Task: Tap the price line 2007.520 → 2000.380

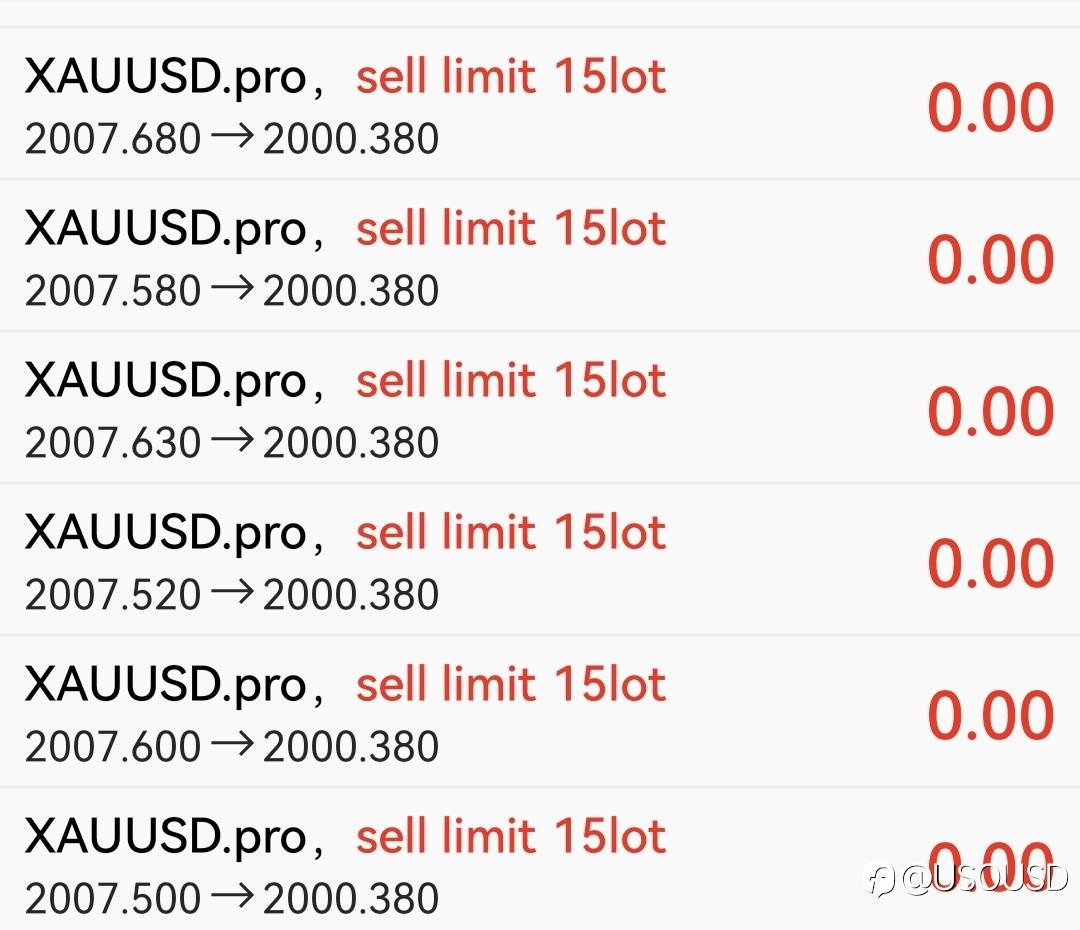Action: click(232, 595)
